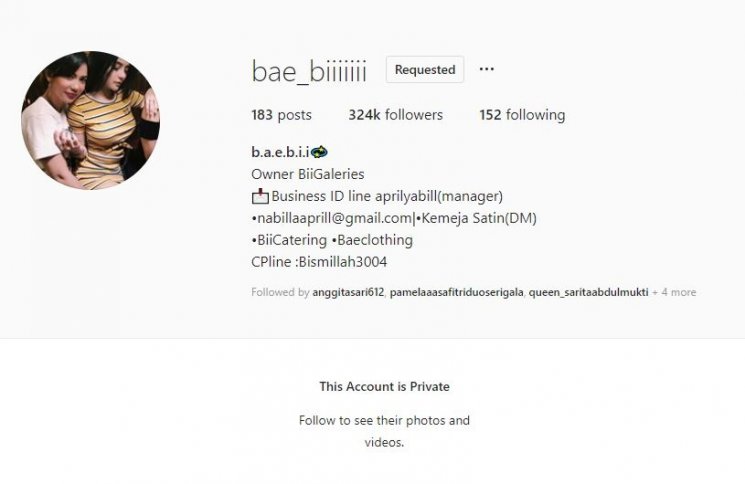This screenshot has height=484, width=745.
Task: Click the inbox icon before Business ID
Action: [x=260, y=196]
